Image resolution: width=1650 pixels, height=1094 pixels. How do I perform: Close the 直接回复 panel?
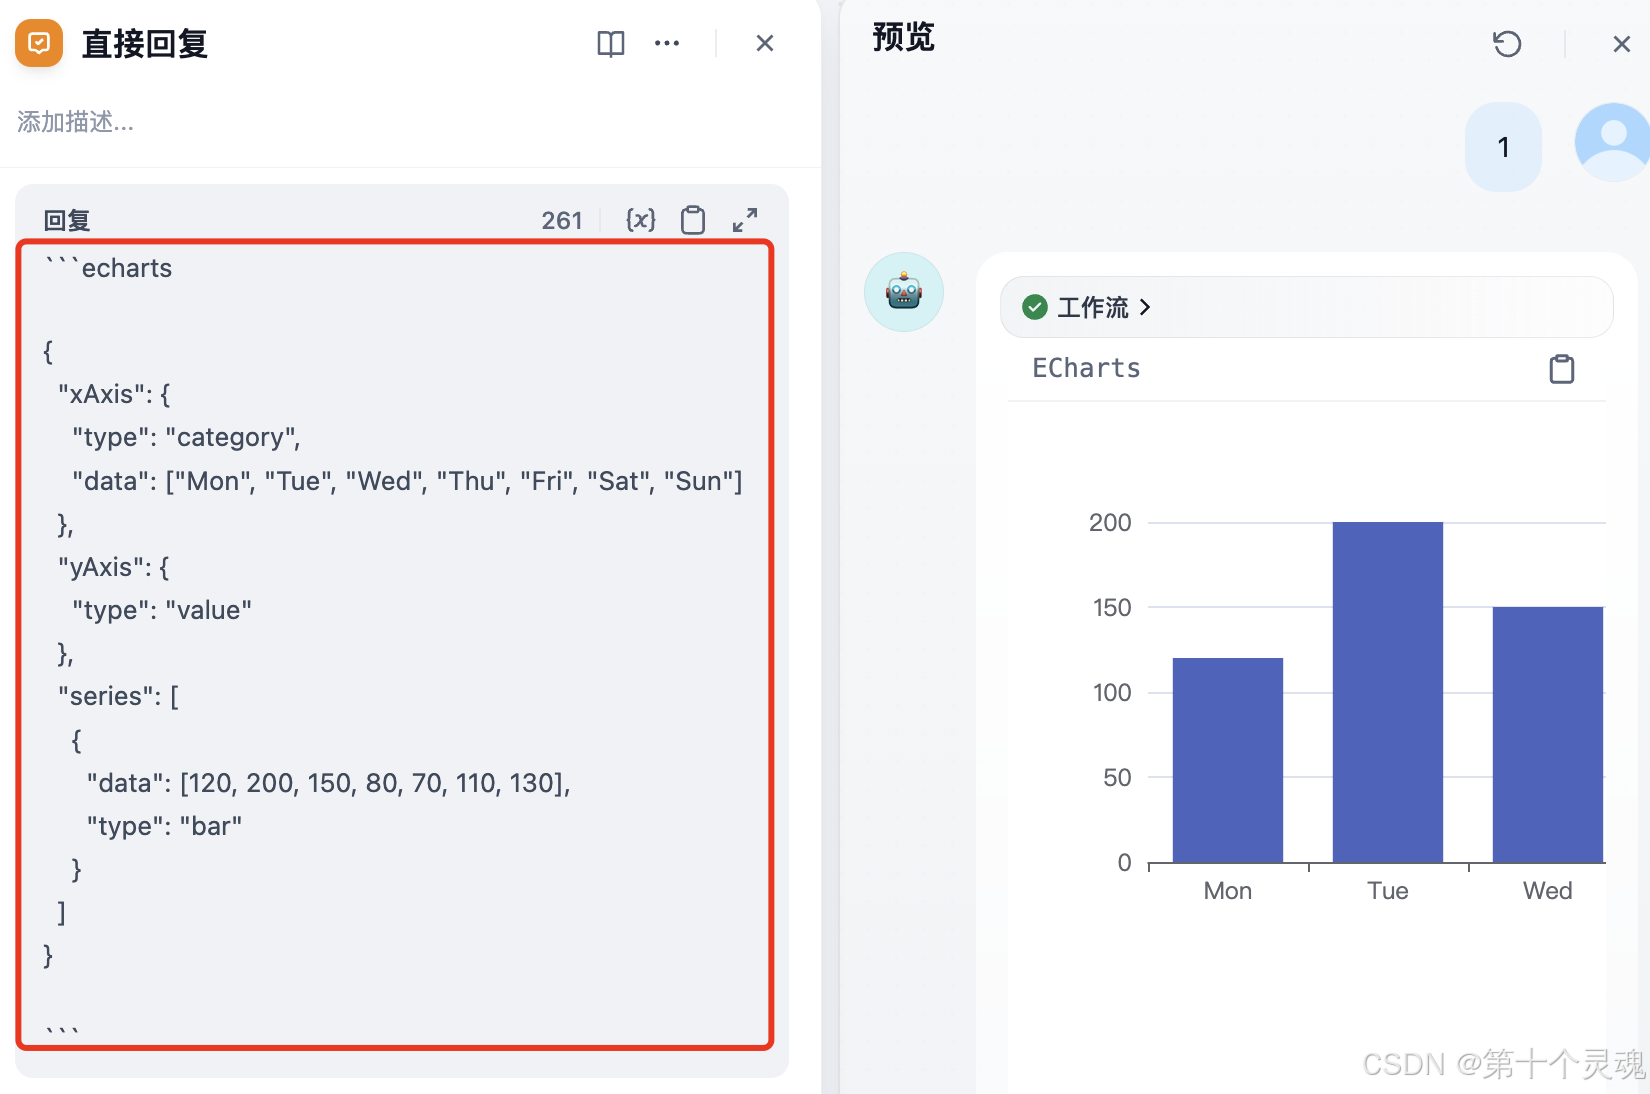point(765,43)
